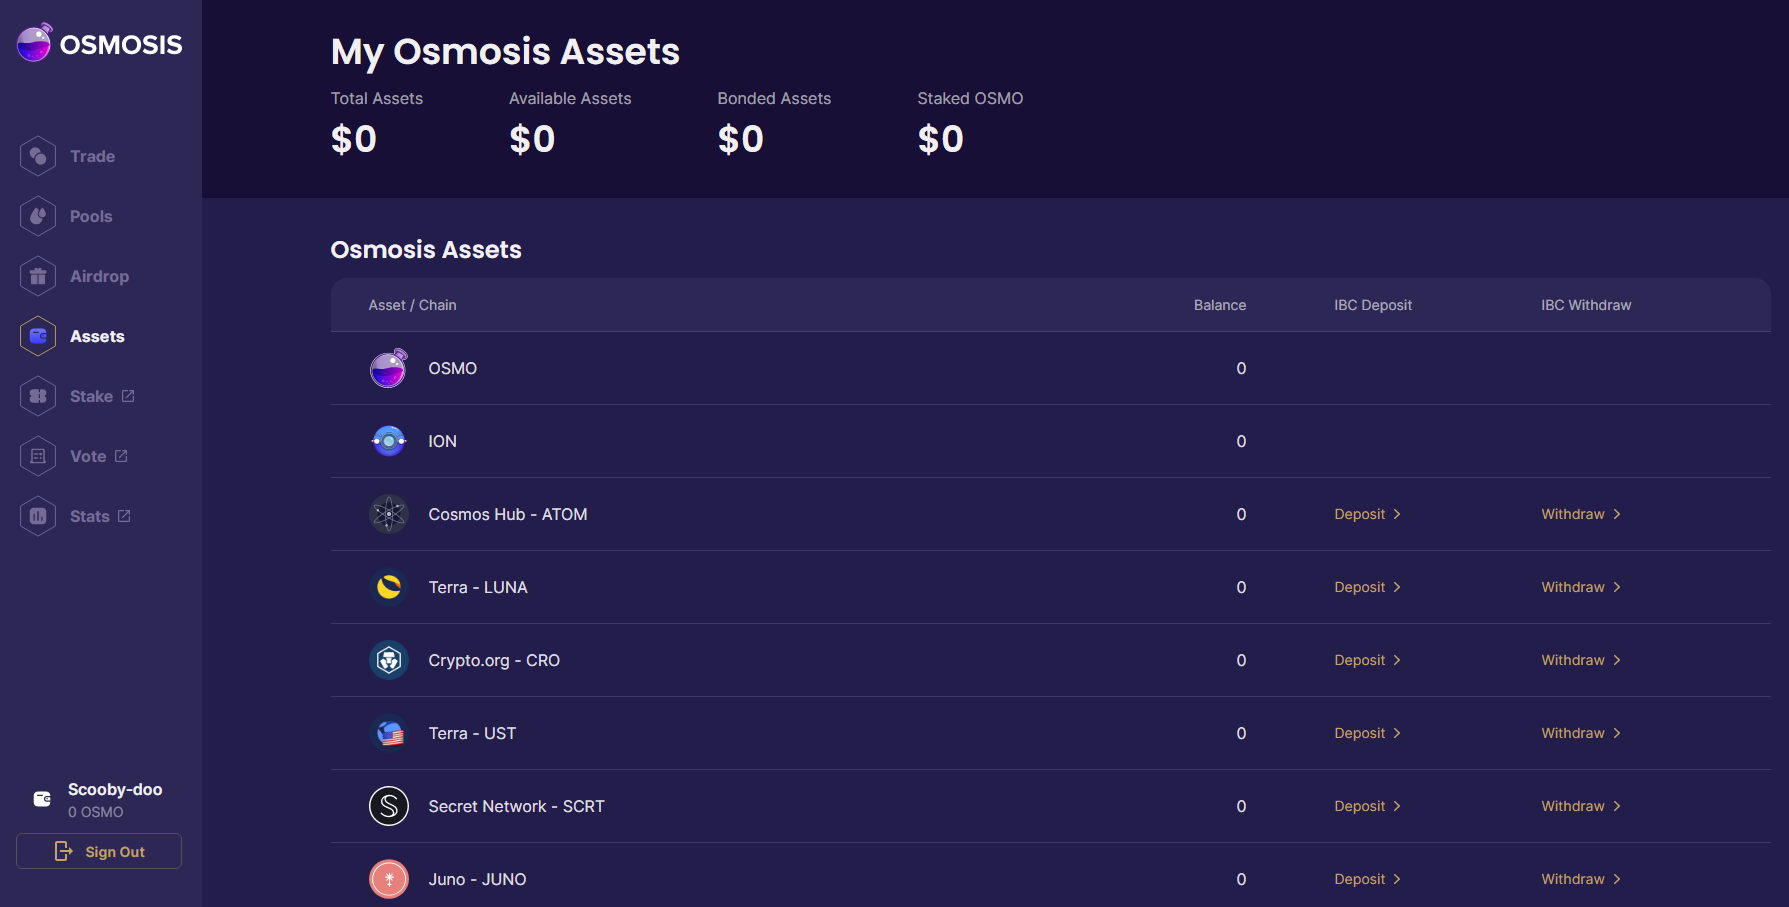Click the Cosmos Hub - ATOM label
1789x907 pixels.
tap(508, 514)
